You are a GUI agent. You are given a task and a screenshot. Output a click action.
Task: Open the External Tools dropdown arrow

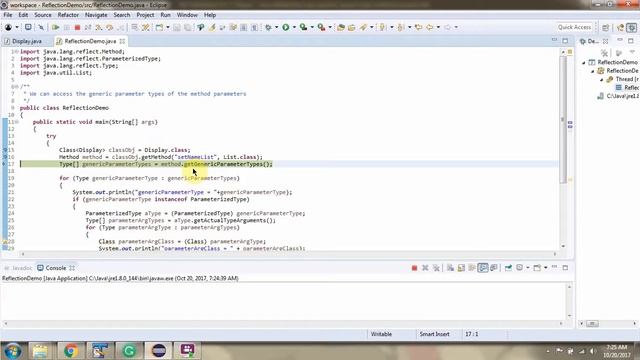[330, 27]
